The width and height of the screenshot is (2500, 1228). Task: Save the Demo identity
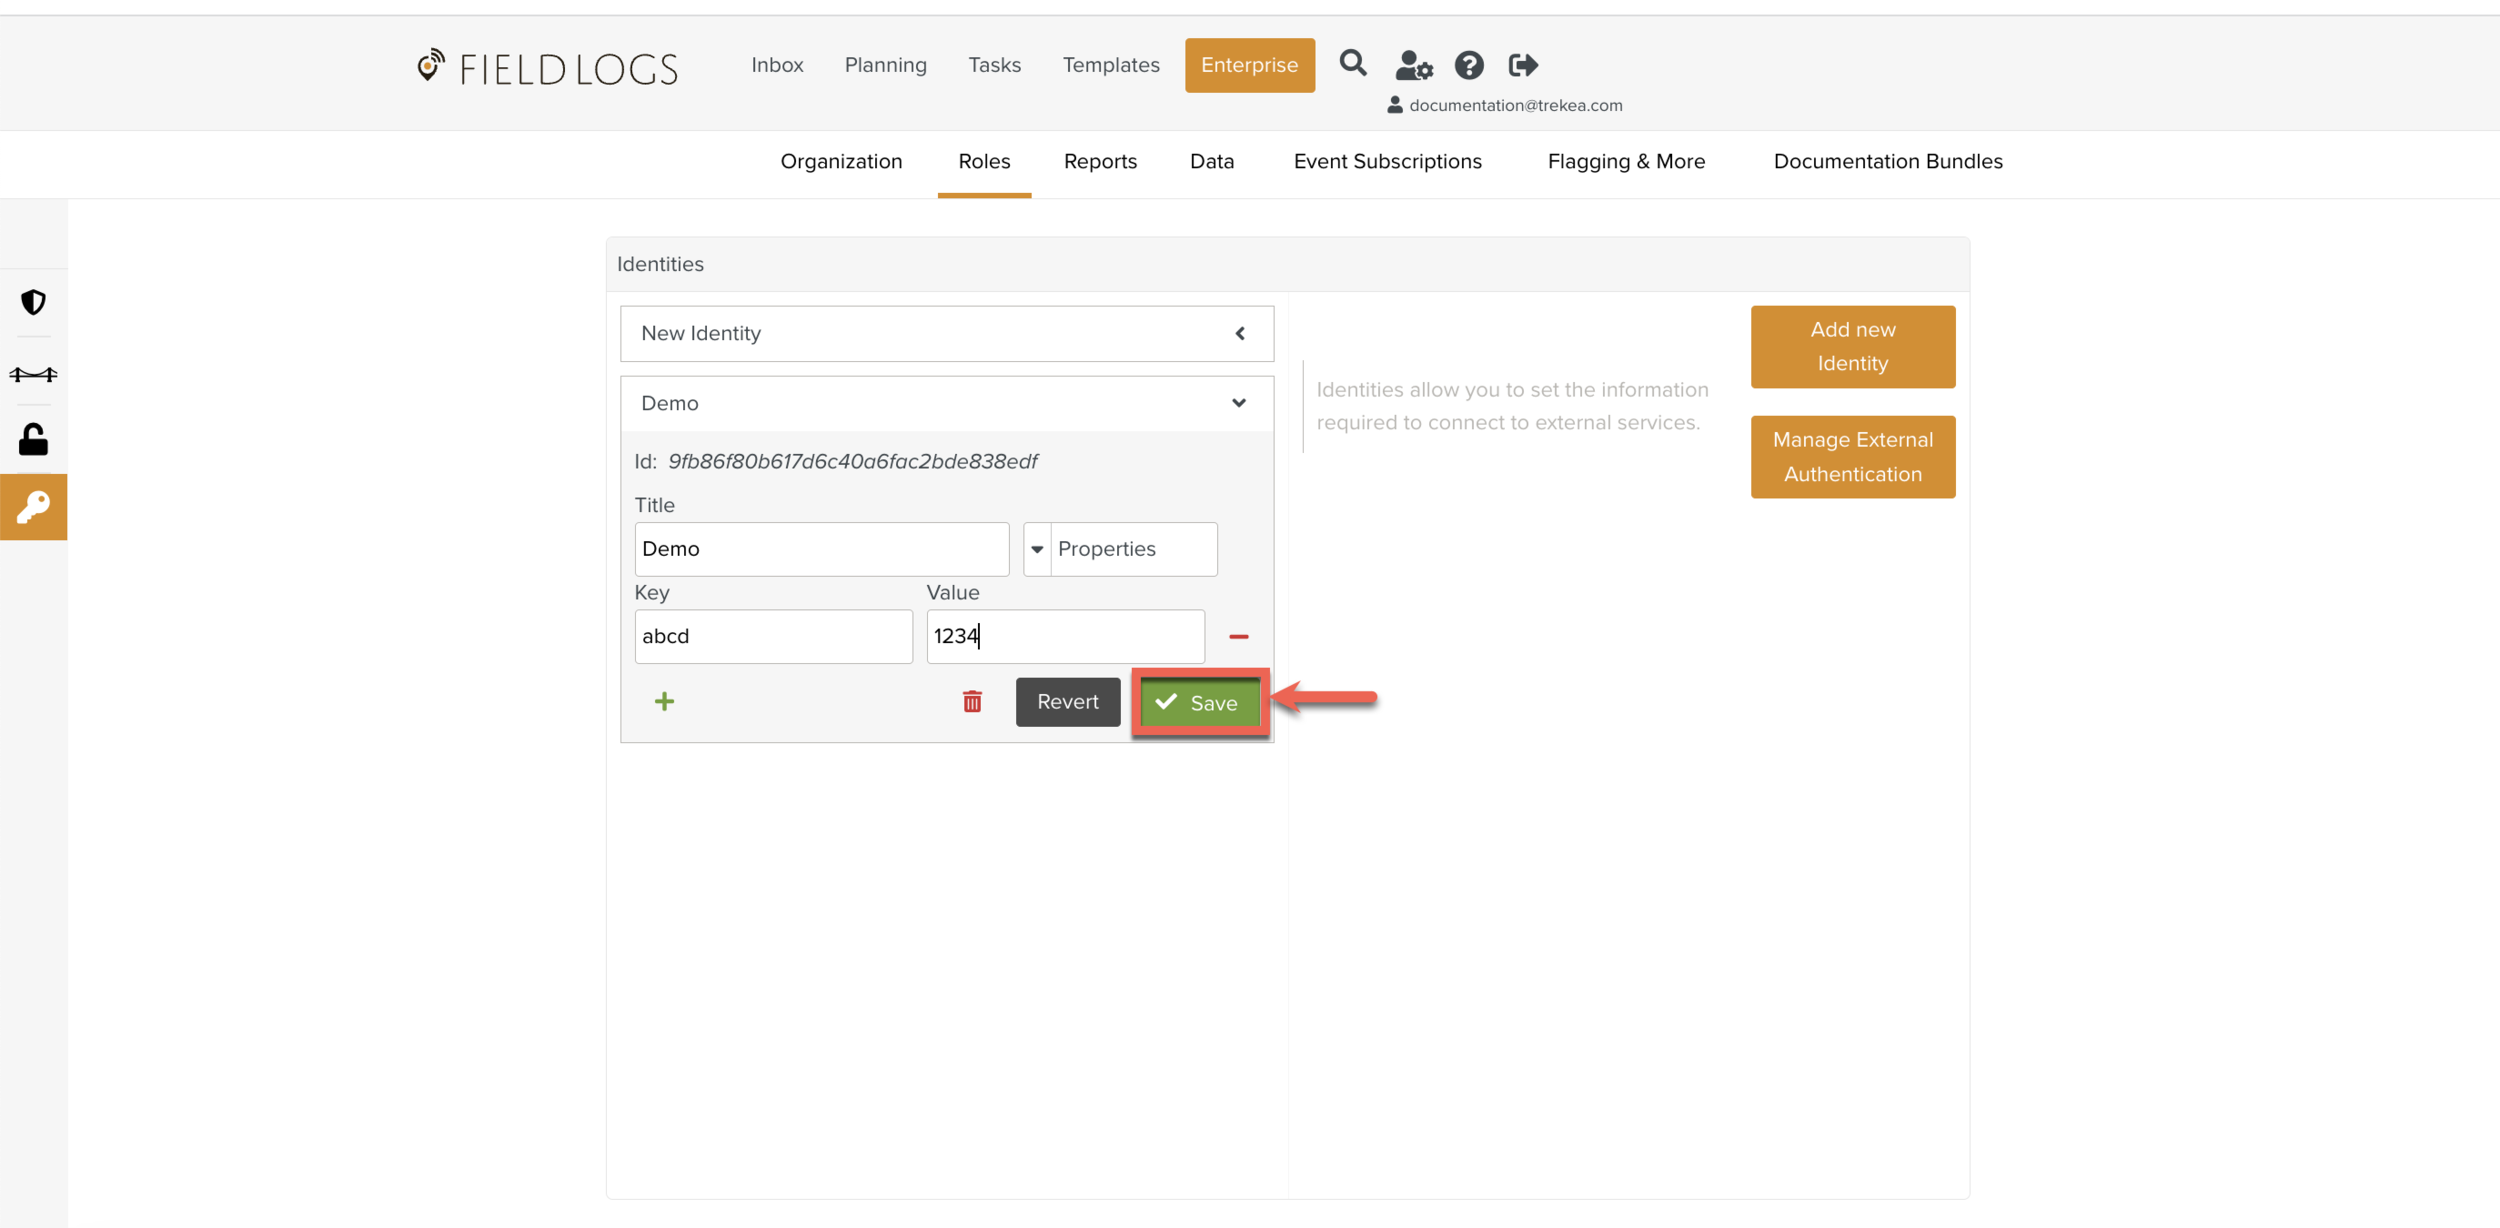click(x=1199, y=703)
